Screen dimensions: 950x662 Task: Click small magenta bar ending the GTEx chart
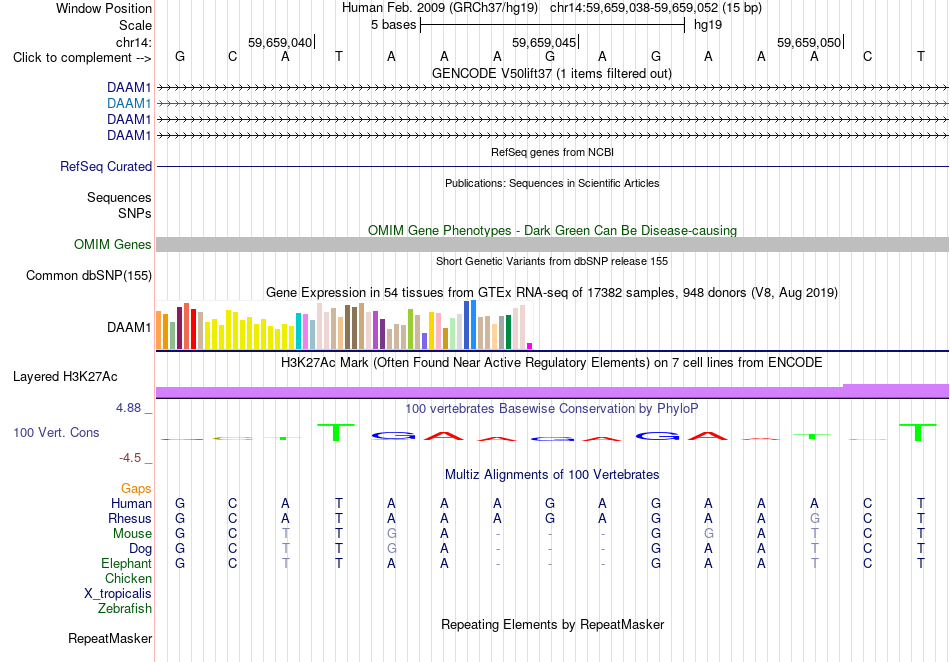click(530, 346)
